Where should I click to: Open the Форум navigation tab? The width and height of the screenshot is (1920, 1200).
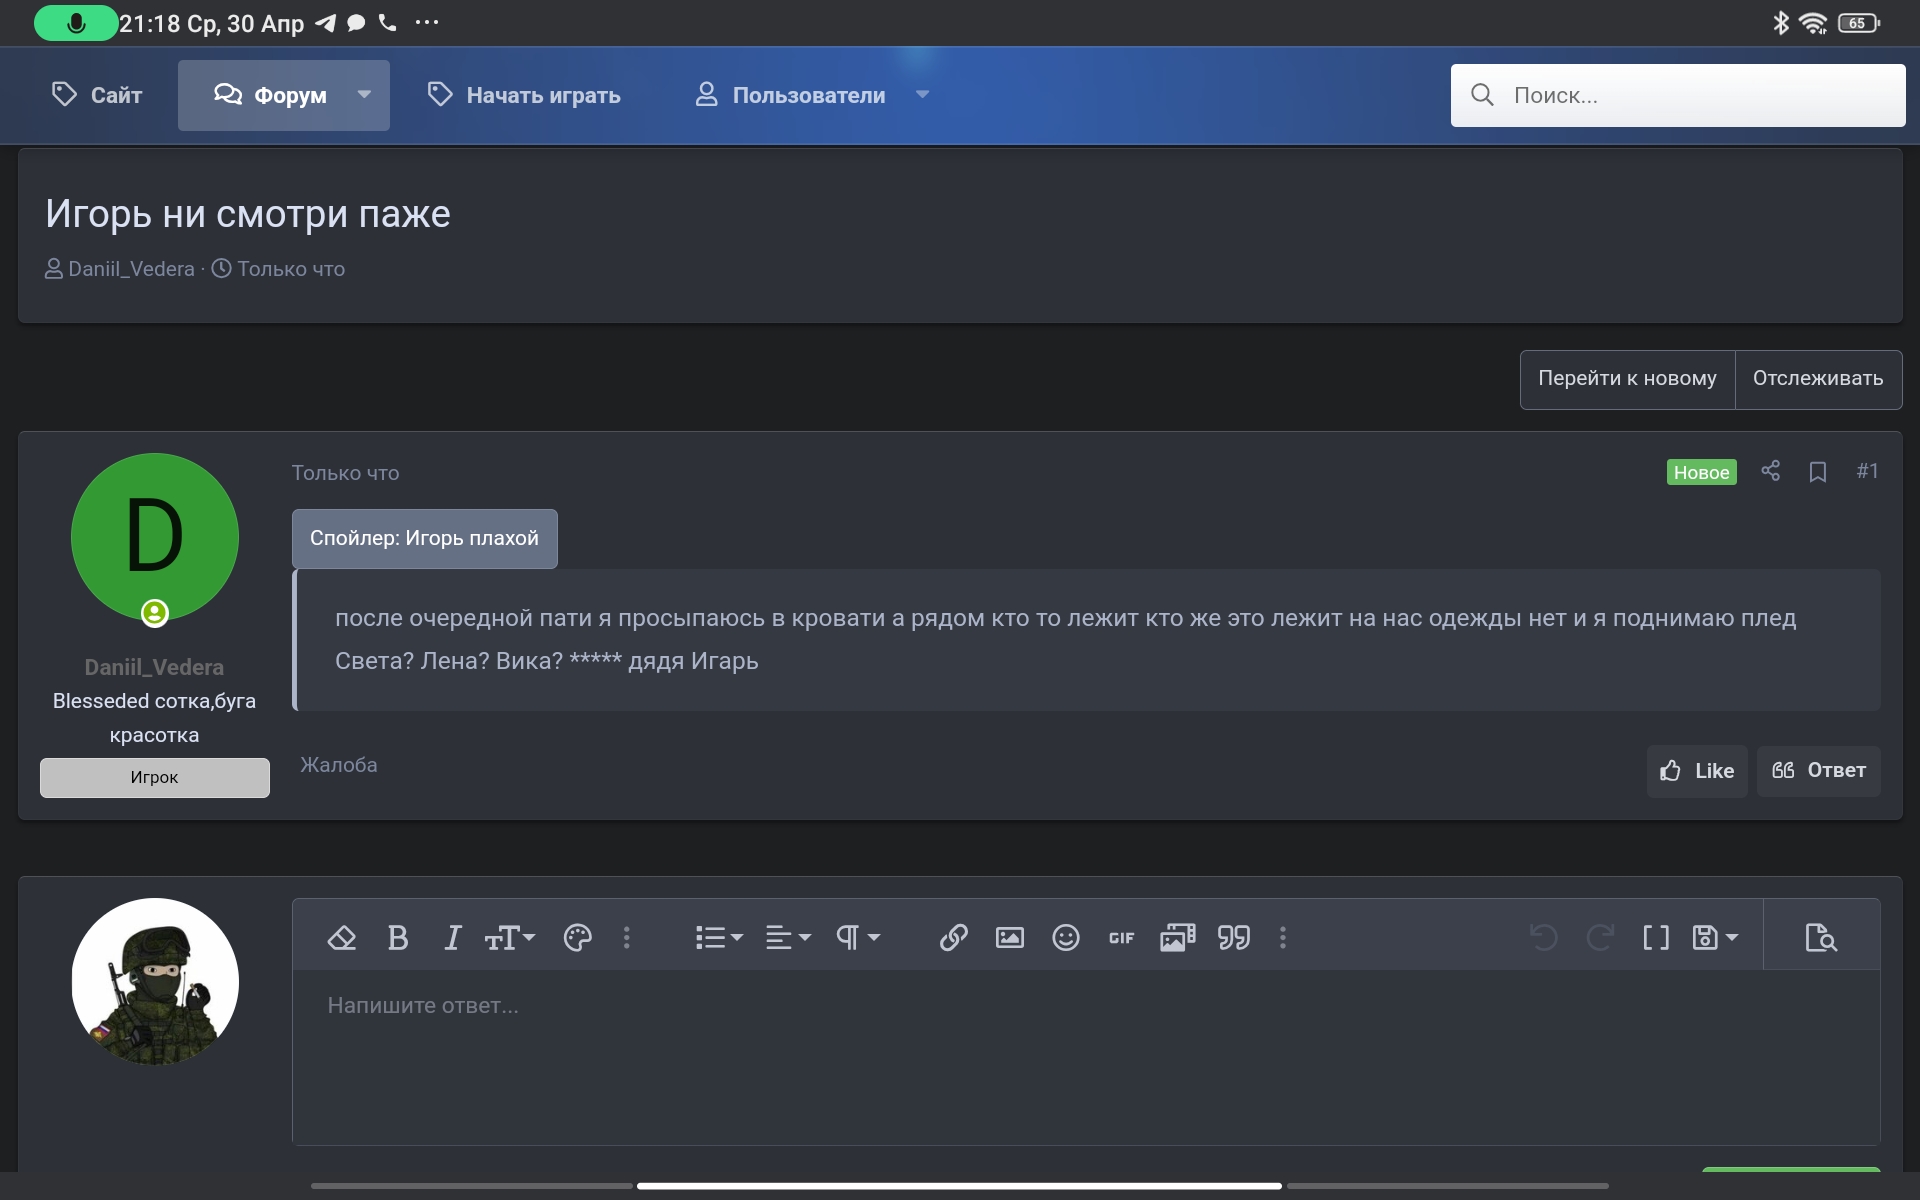click(x=271, y=95)
